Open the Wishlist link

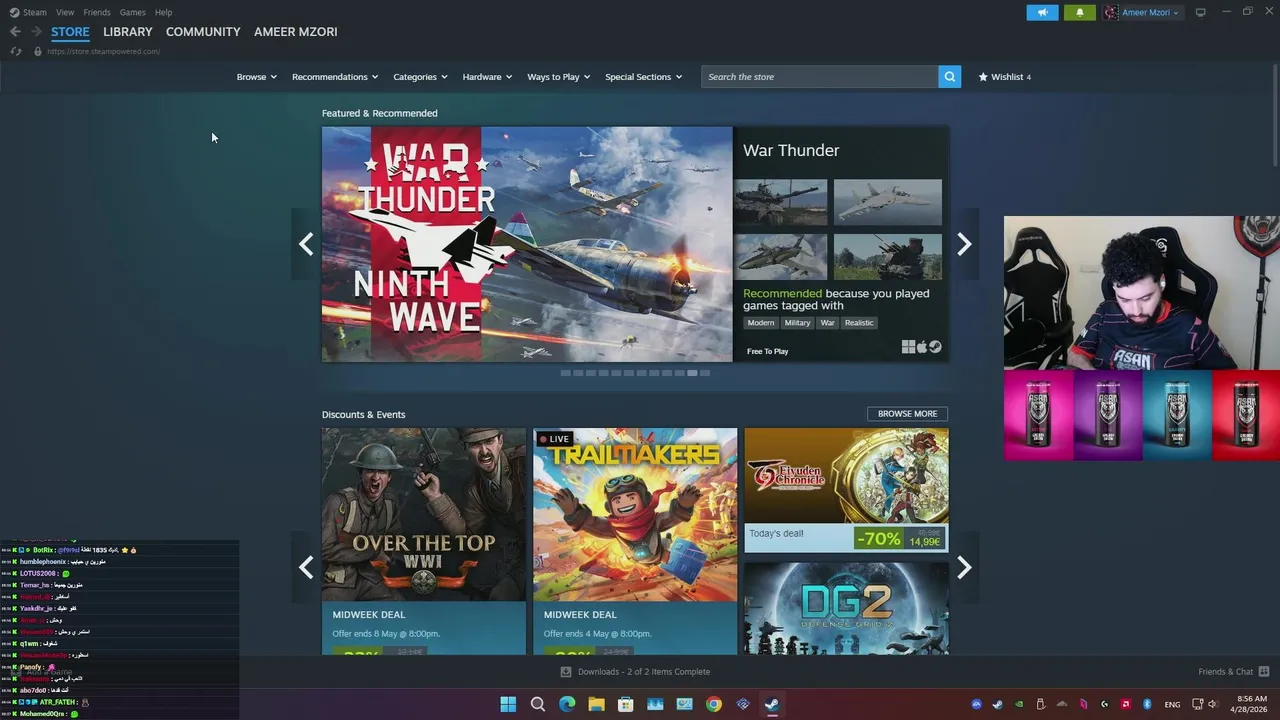point(1004,77)
